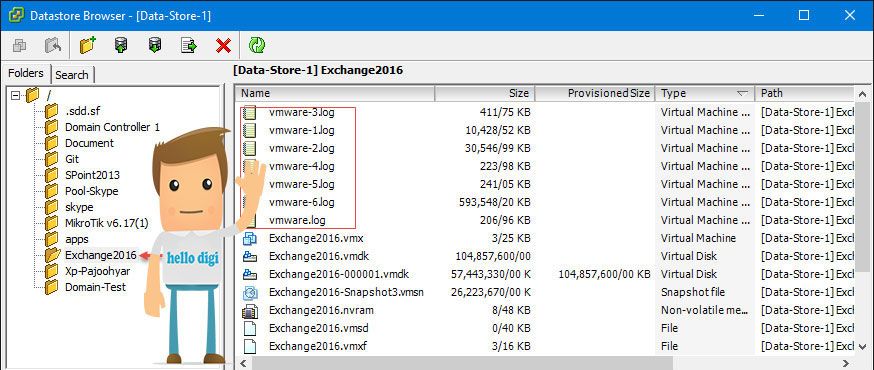Viewport: 874px width, 370px height.
Task: Select the apps folder
Action: click(x=76, y=239)
